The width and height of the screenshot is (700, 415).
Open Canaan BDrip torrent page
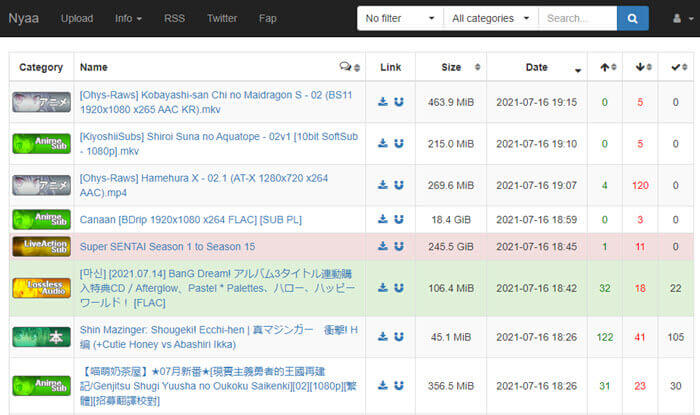(x=191, y=220)
